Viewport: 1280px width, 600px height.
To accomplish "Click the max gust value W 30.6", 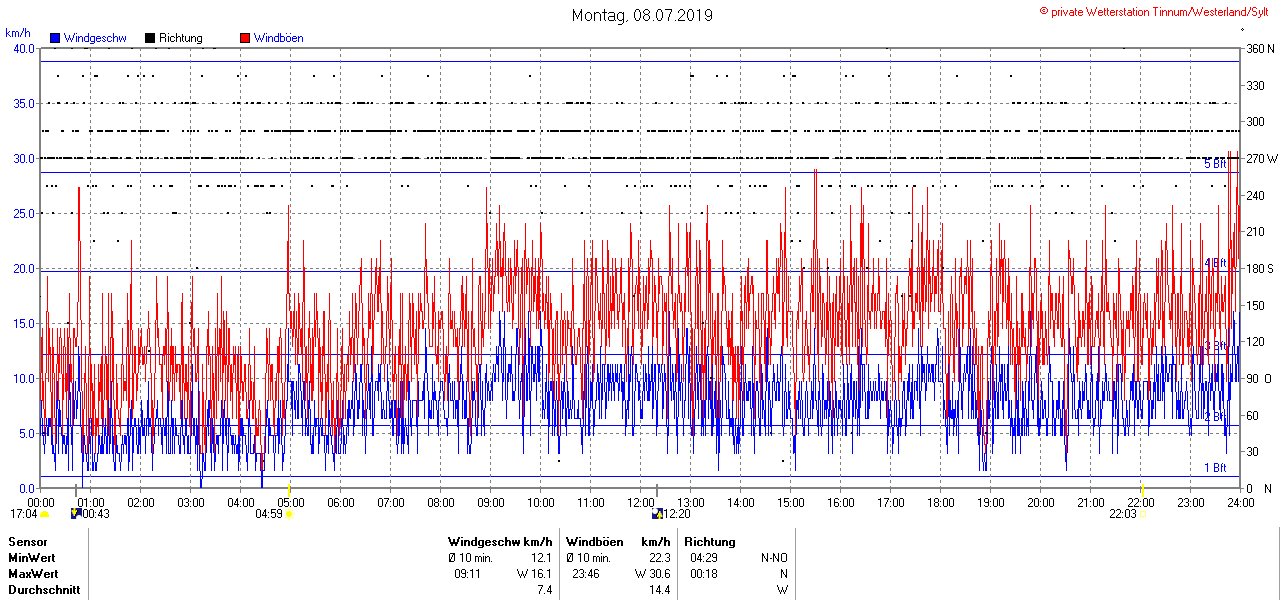I will (x=652, y=574).
